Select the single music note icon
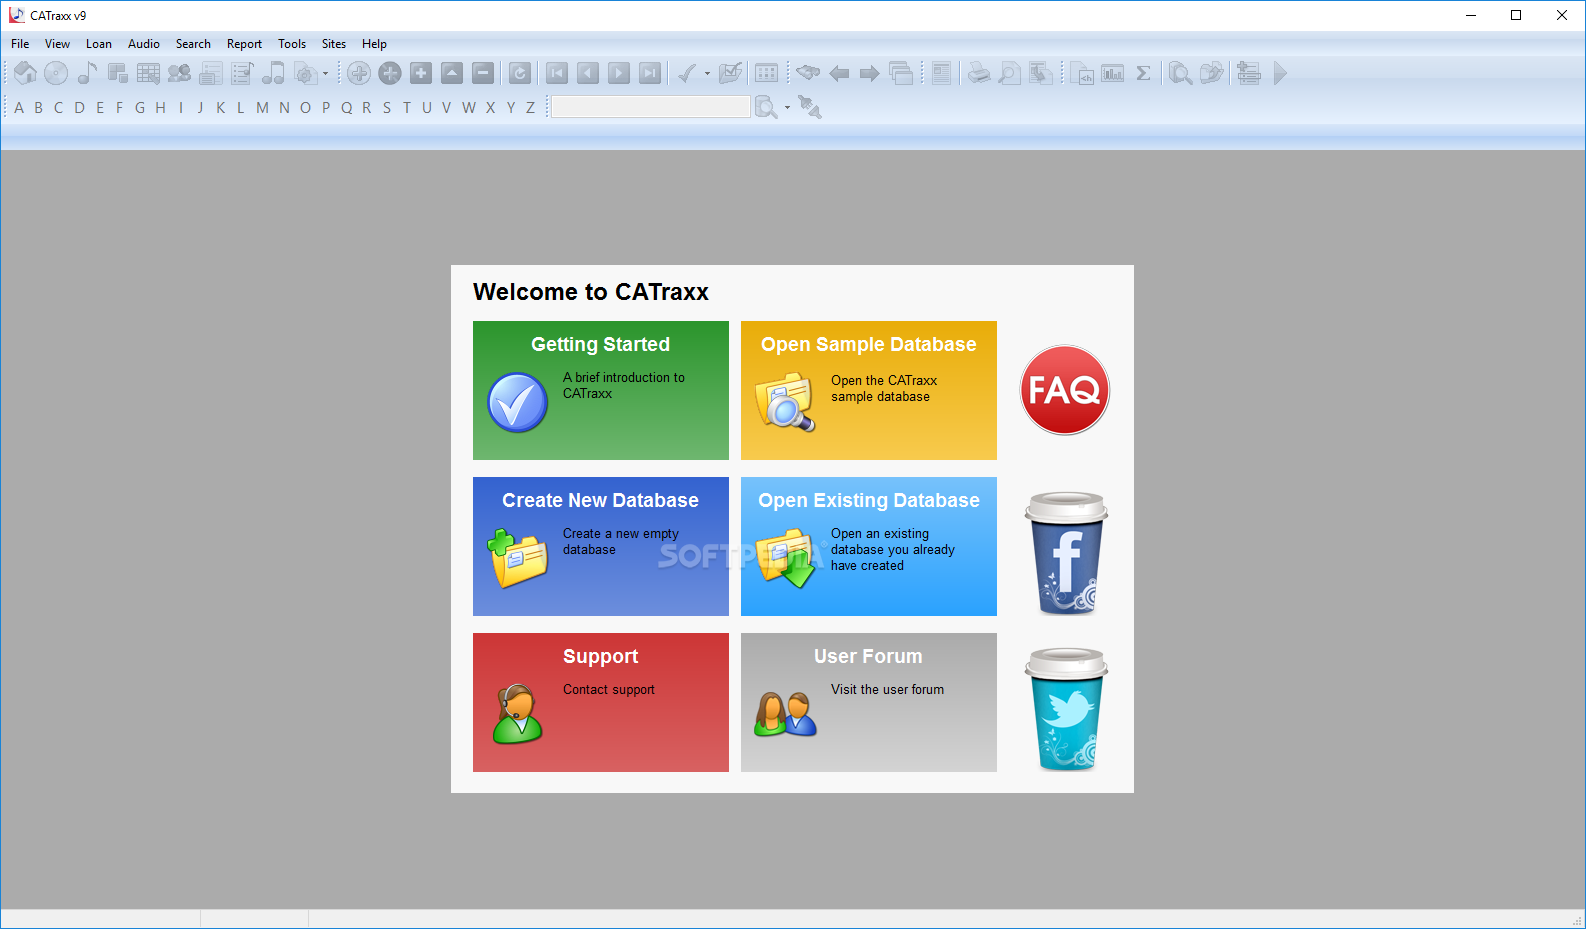 coord(87,73)
